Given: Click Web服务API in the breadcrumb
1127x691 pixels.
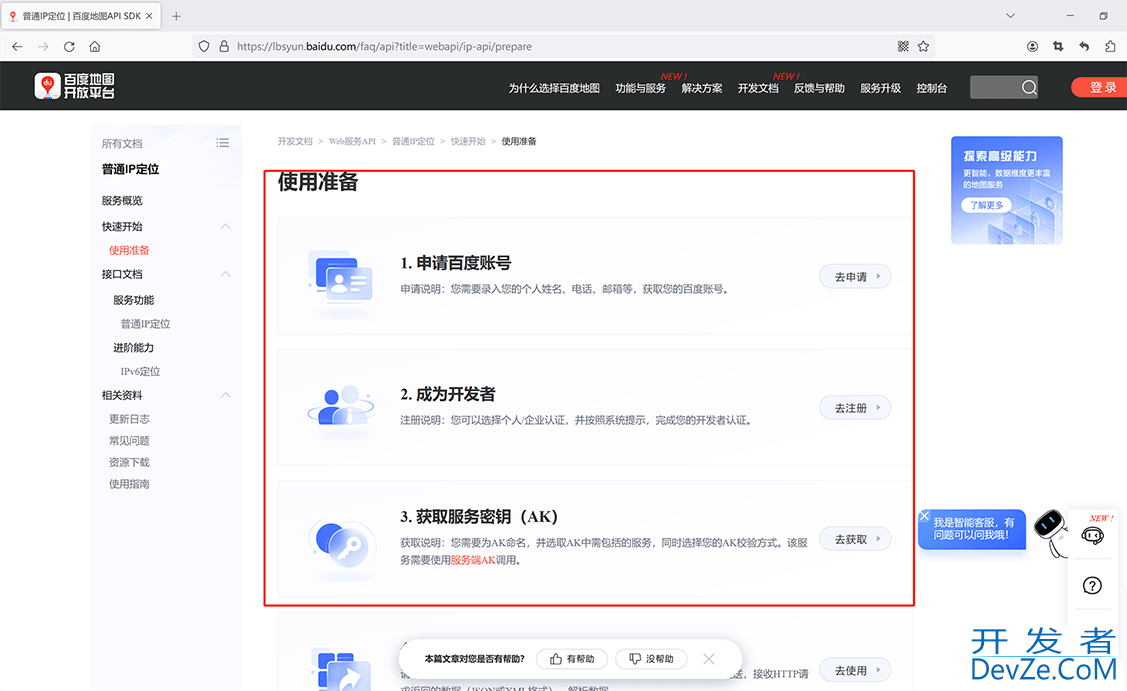Looking at the screenshot, I should click(x=352, y=141).
